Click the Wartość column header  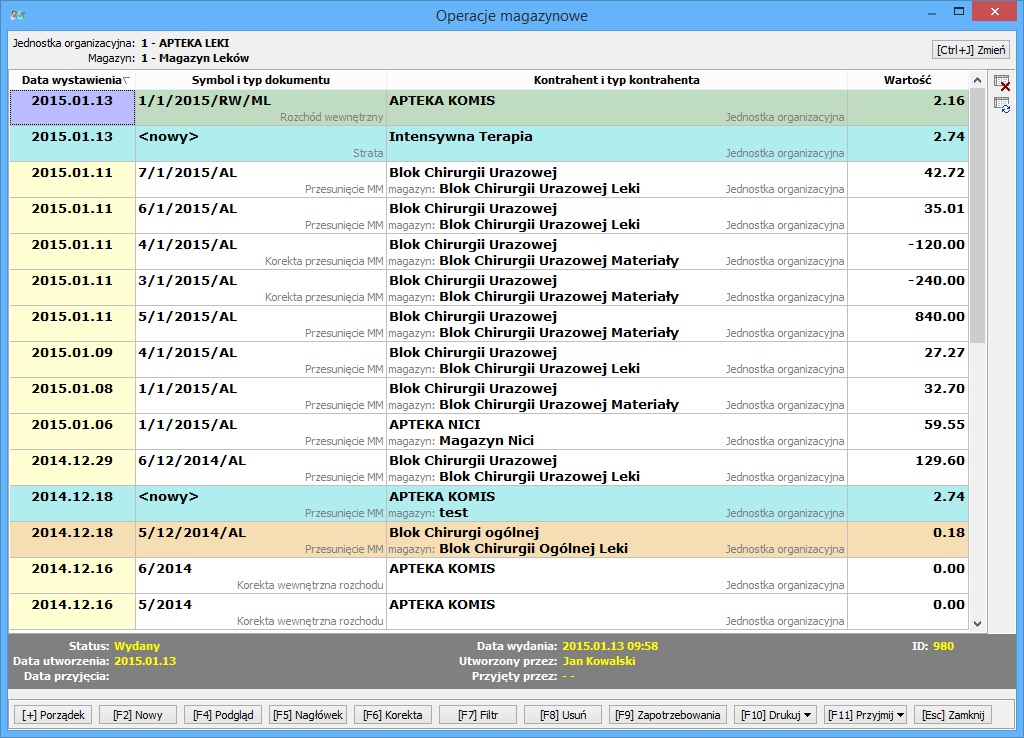(907, 80)
